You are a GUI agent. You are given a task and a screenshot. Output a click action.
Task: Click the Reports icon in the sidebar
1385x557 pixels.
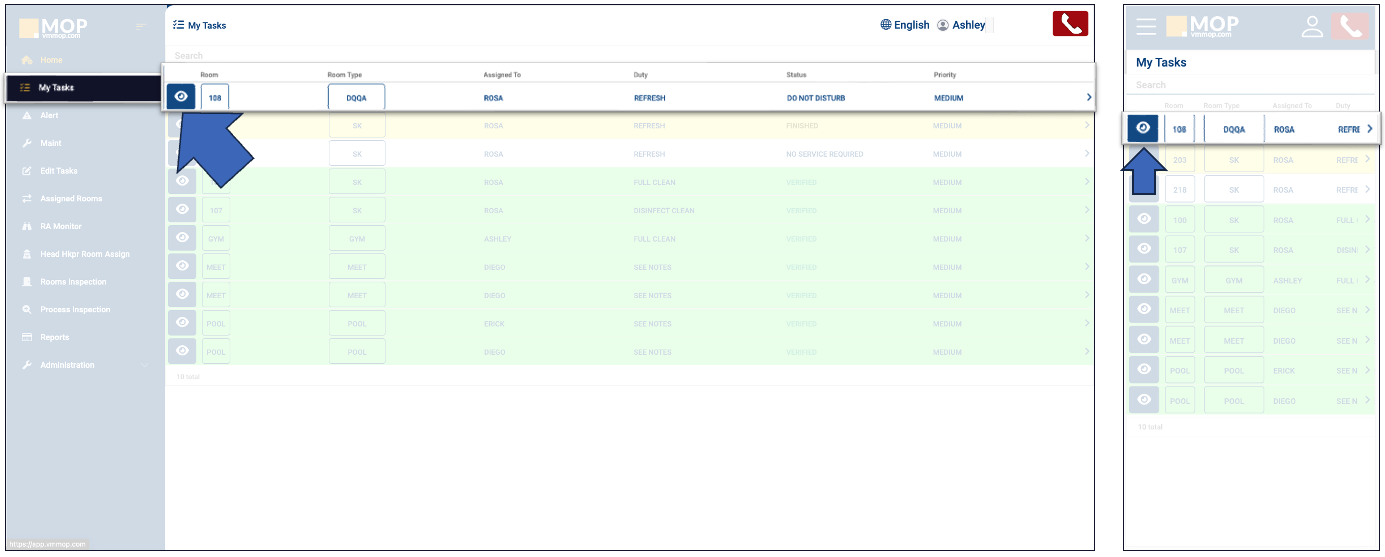(27, 338)
